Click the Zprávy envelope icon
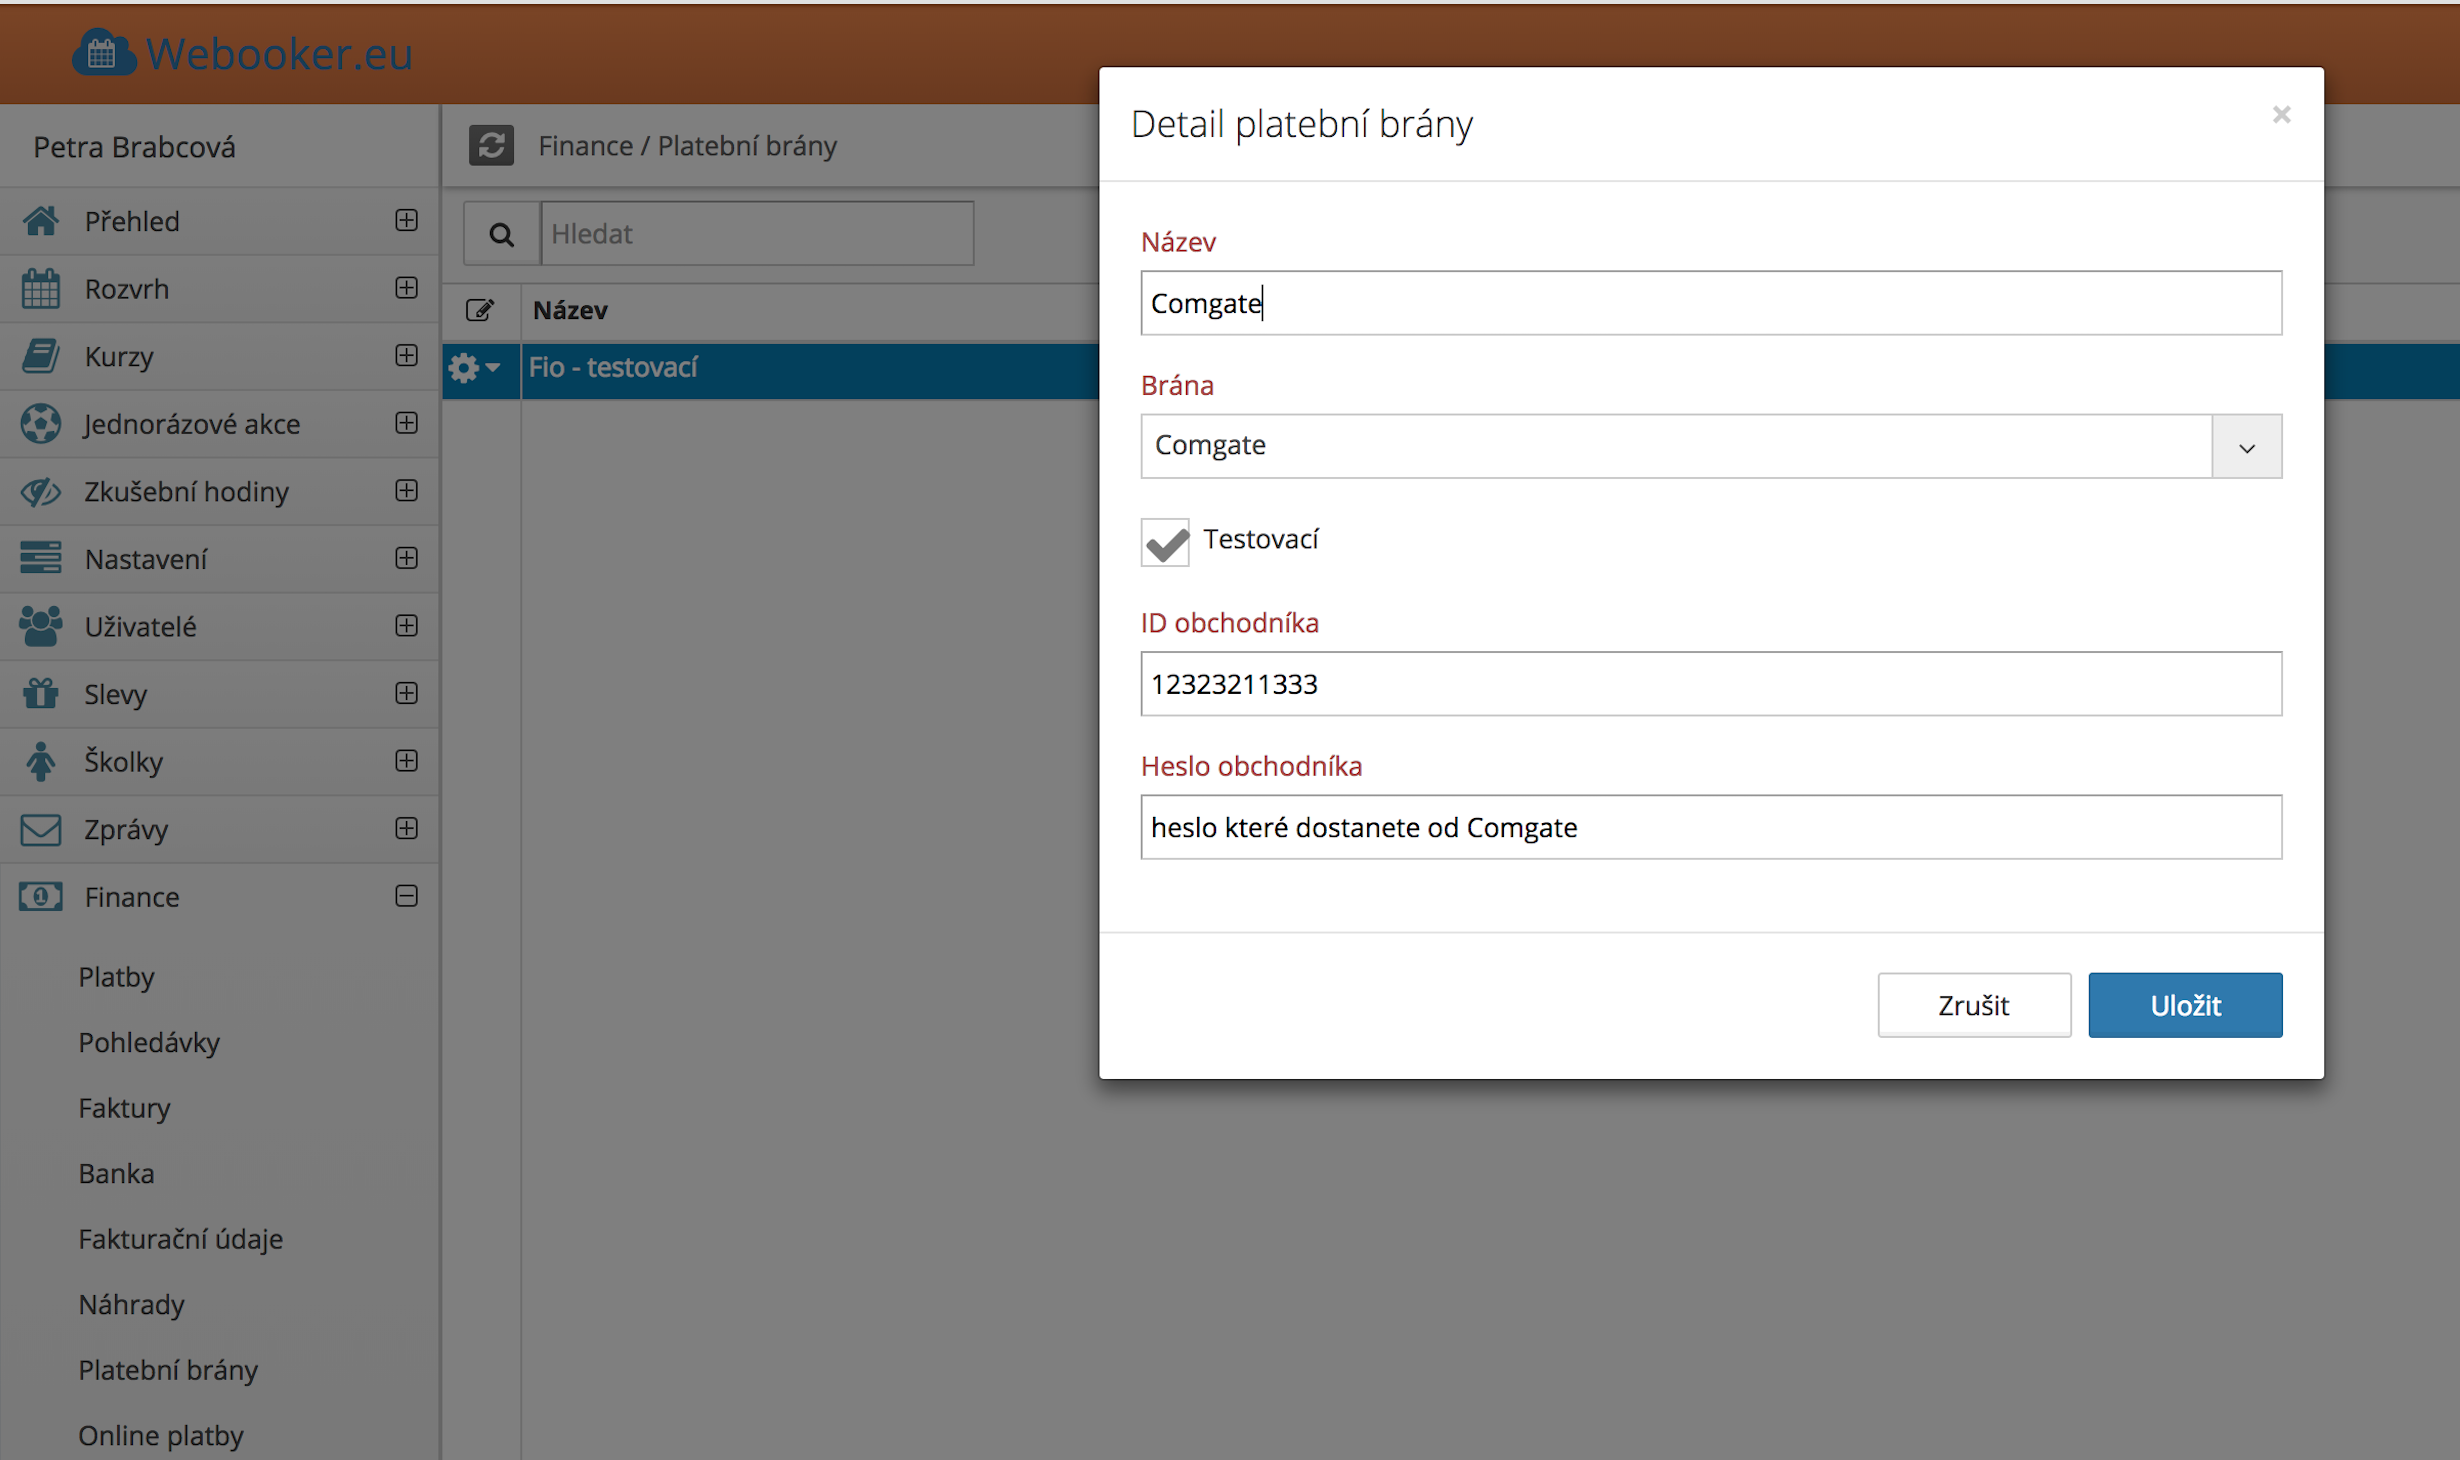 point(40,829)
